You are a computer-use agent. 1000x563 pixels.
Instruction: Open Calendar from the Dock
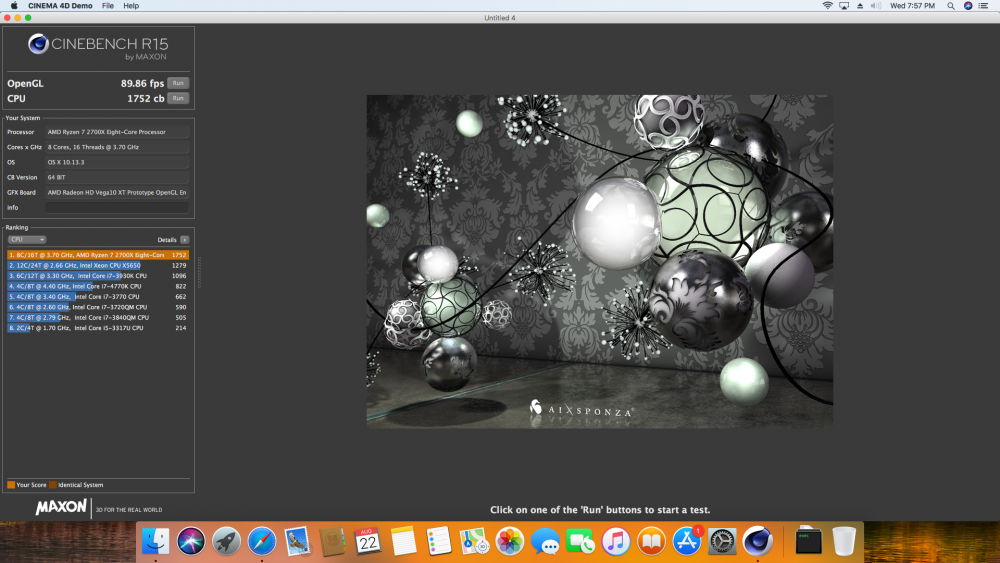click(x=367, y=541)
